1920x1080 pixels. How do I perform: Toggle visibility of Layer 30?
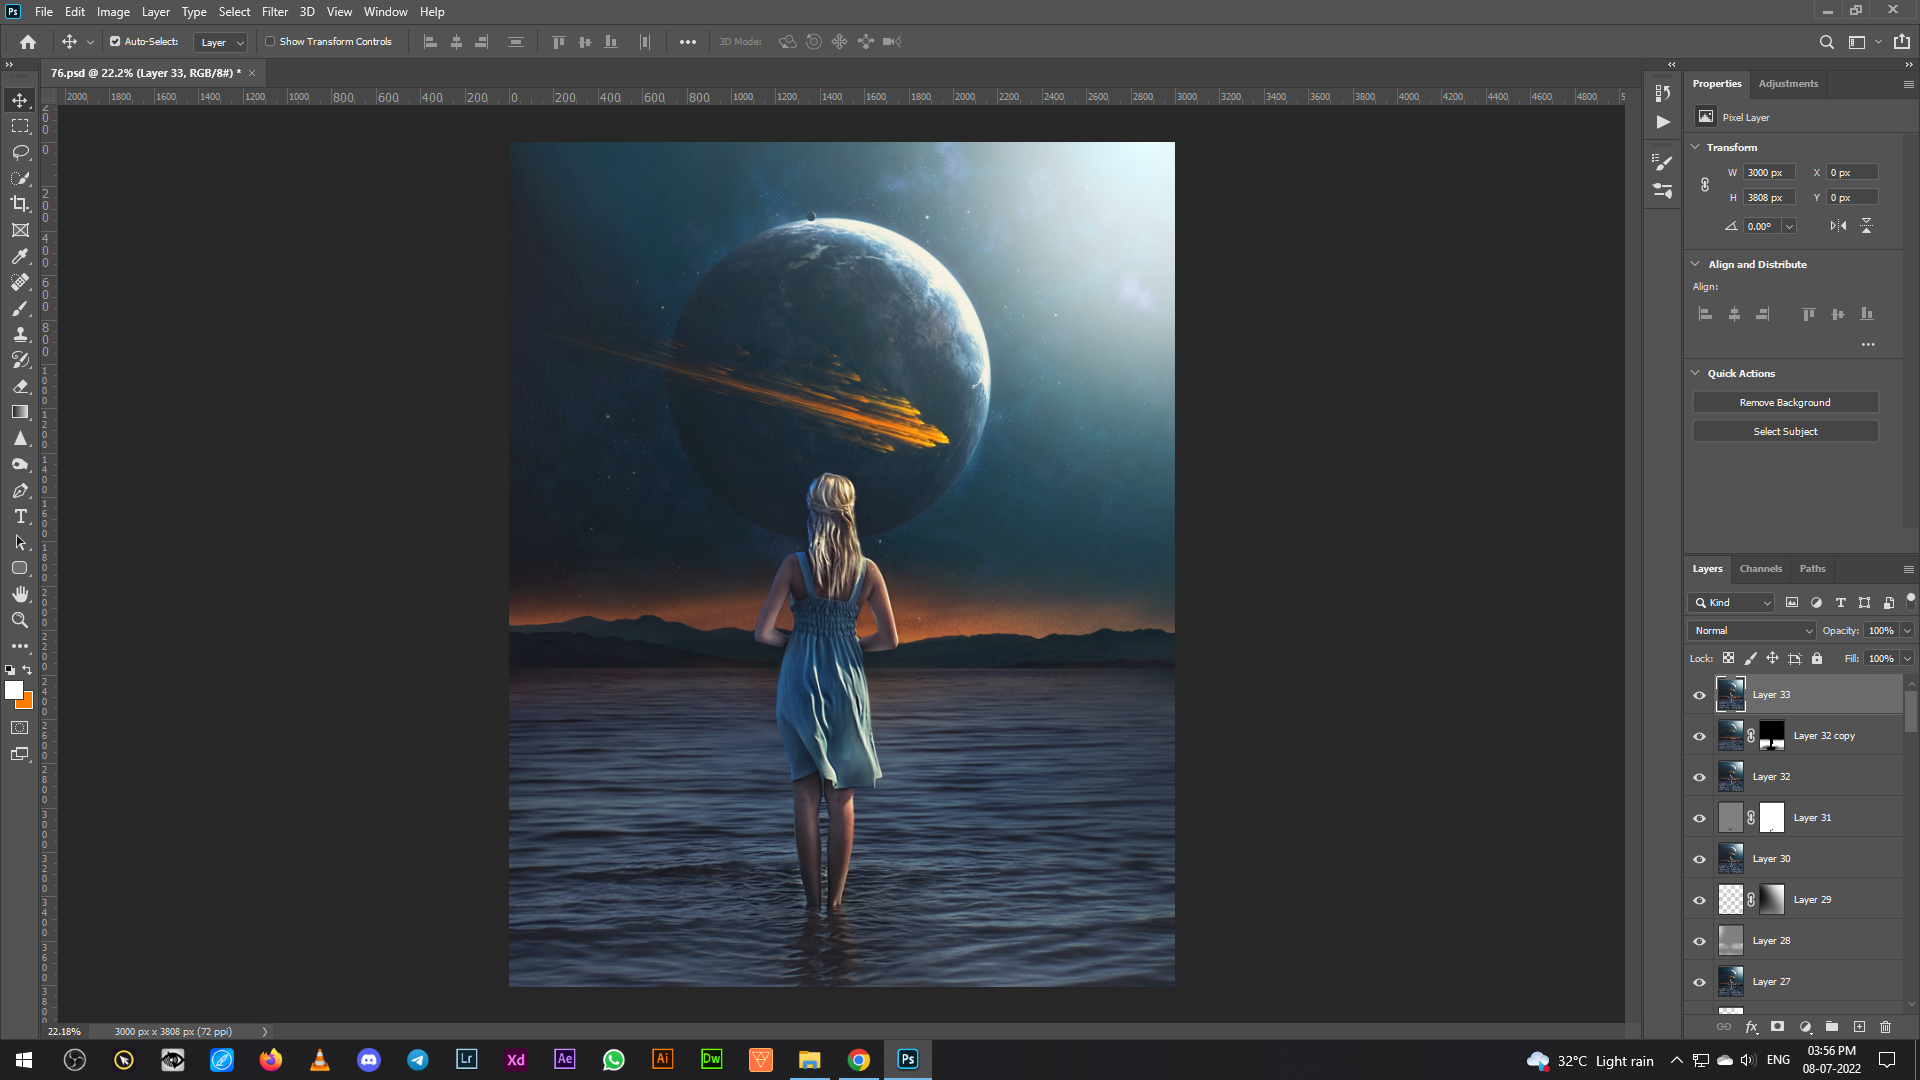(x=1699, y=859)
